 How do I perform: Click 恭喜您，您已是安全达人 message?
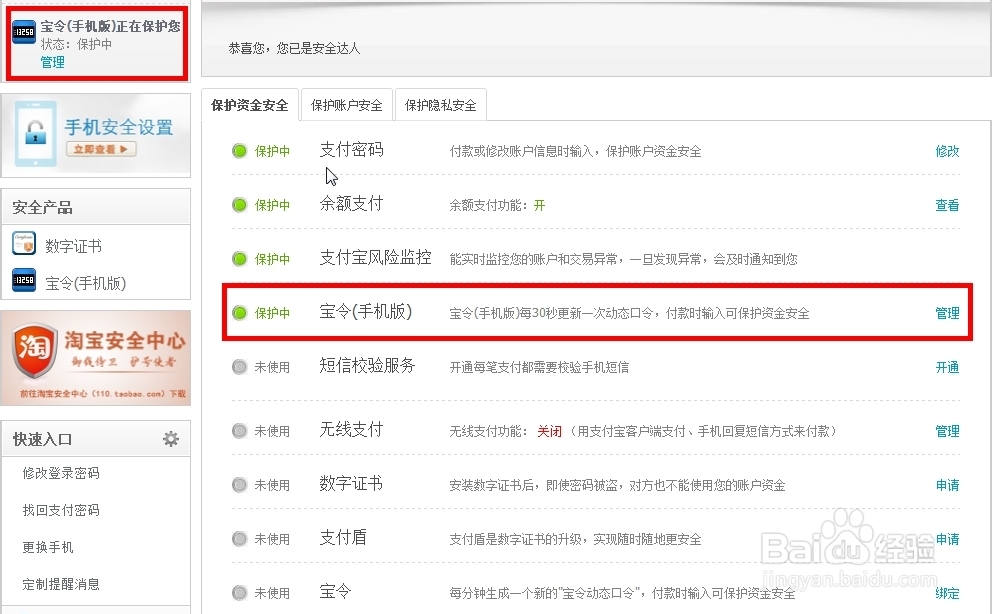tap(294, 48)
